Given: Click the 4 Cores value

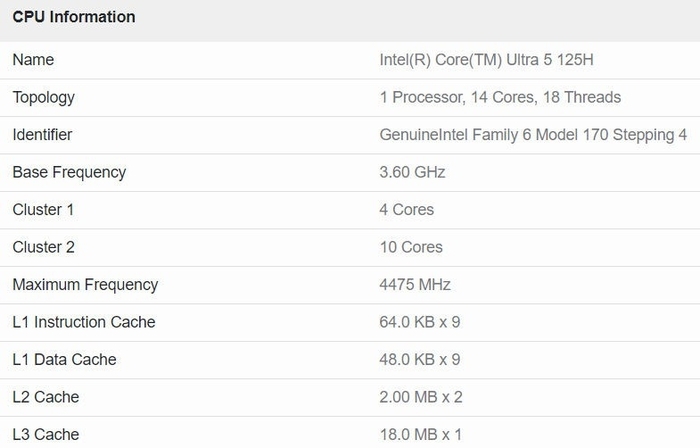Looking at the screenshot, I should pyautogui.click(x=407, y=210).
